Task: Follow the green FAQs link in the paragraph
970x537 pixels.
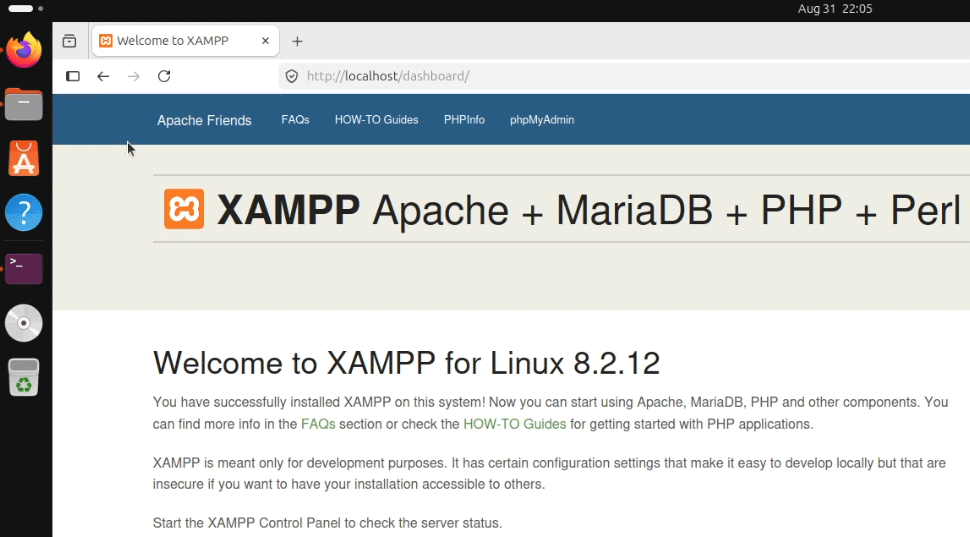Action: click(x=318, y=424)
